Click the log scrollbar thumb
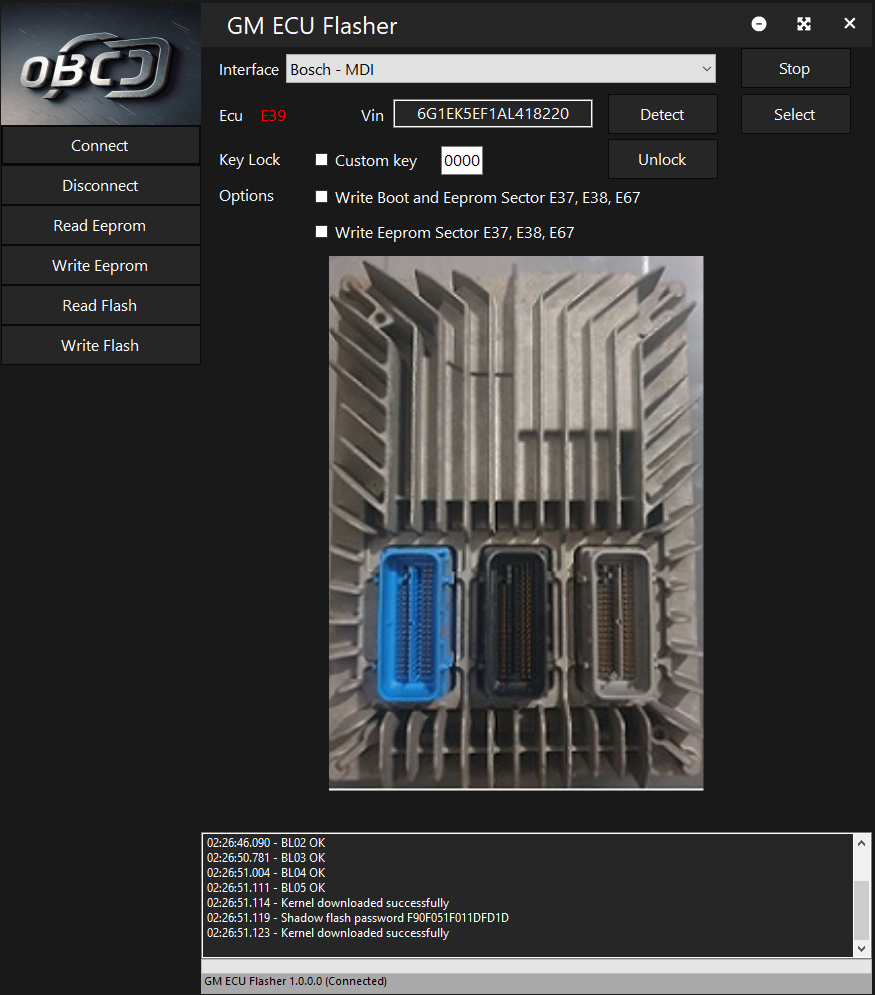This screenshot has width=875, height=995. (x=861, y=909)
